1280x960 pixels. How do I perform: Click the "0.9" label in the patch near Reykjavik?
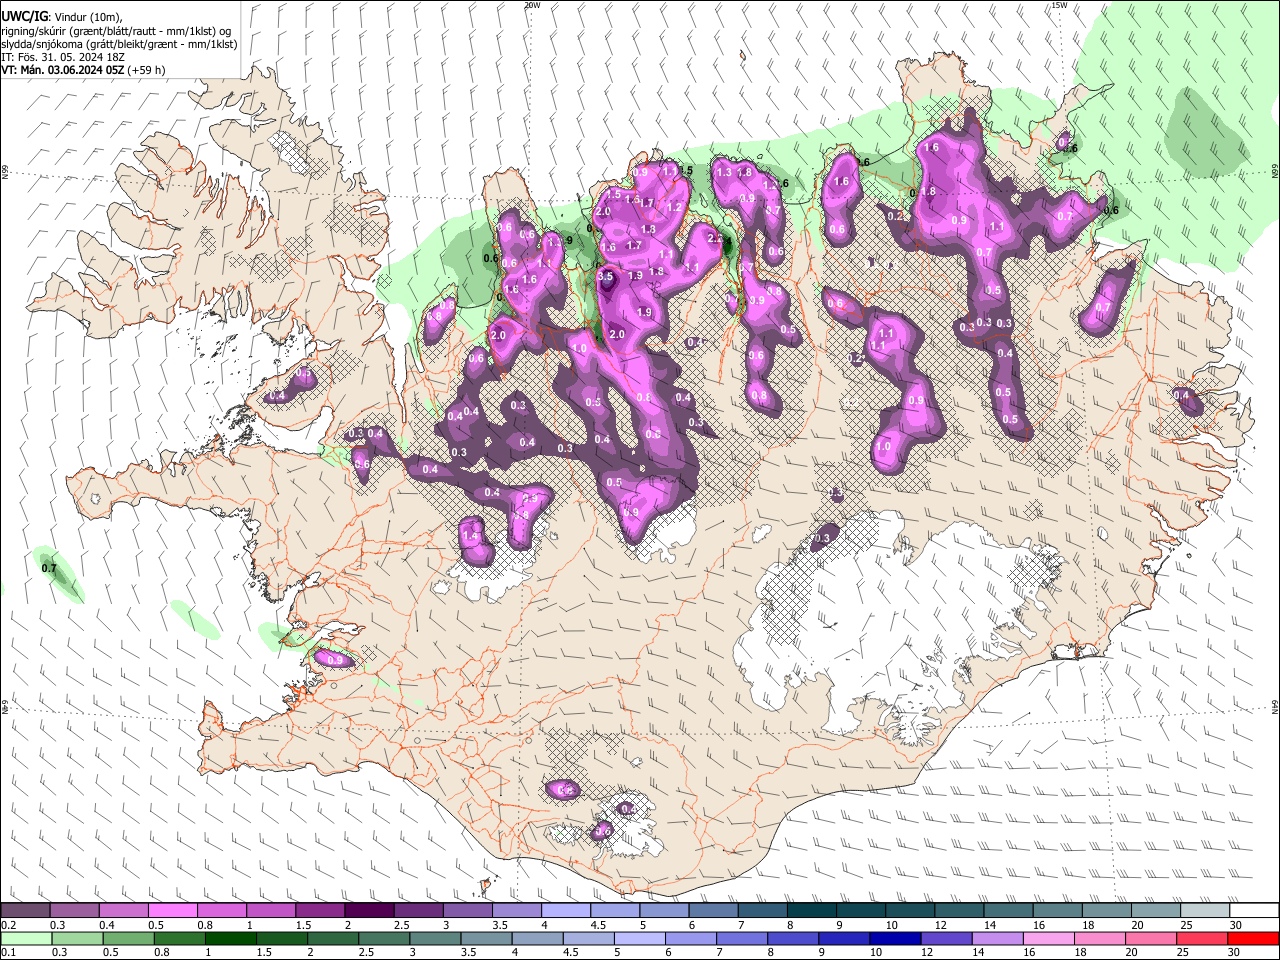(335, 660)
